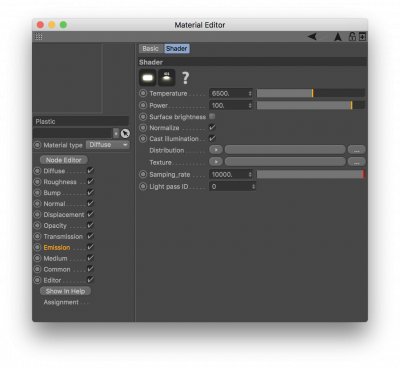The height and width of the screenshot is (368, 400).
Task: Select the texture emission shader icon
Action: pyautogui.click(x=166, y=78)
